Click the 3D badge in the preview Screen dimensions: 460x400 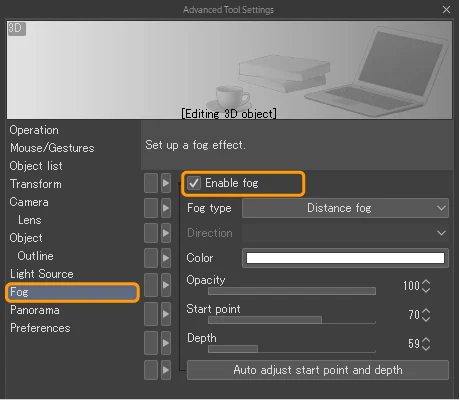16,28
